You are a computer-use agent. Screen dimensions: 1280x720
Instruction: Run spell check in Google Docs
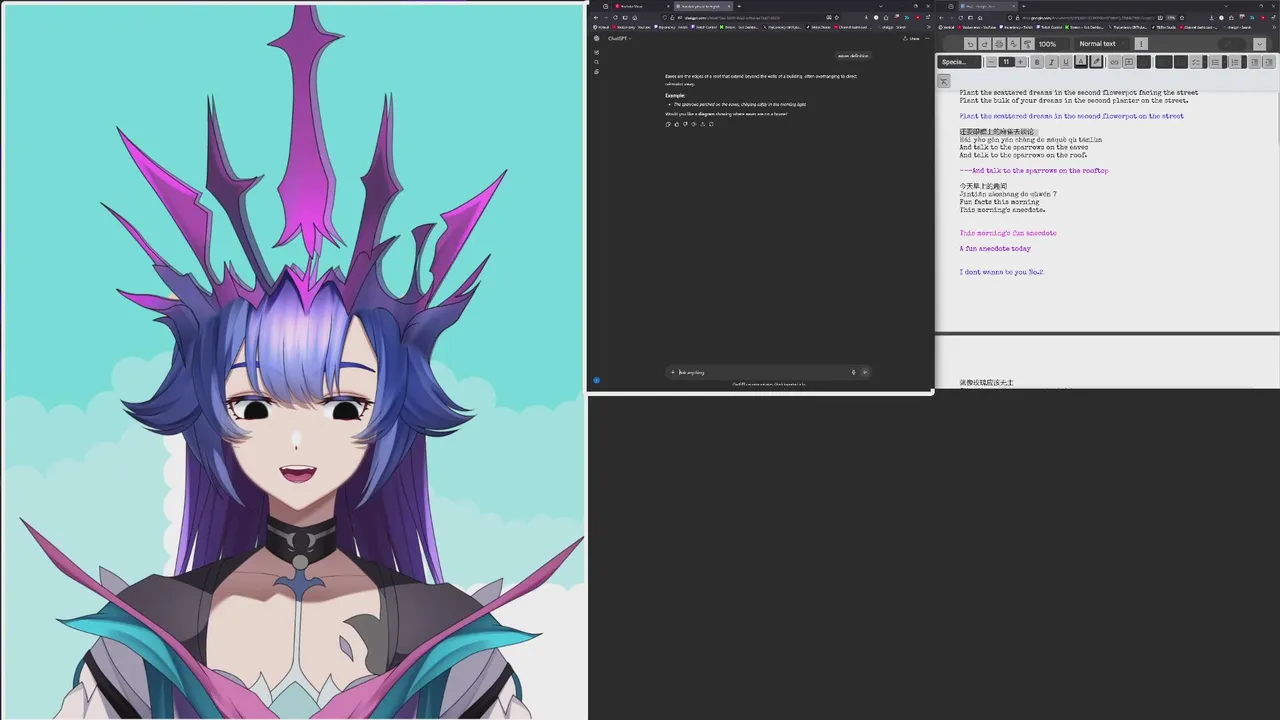(1013, 44)
